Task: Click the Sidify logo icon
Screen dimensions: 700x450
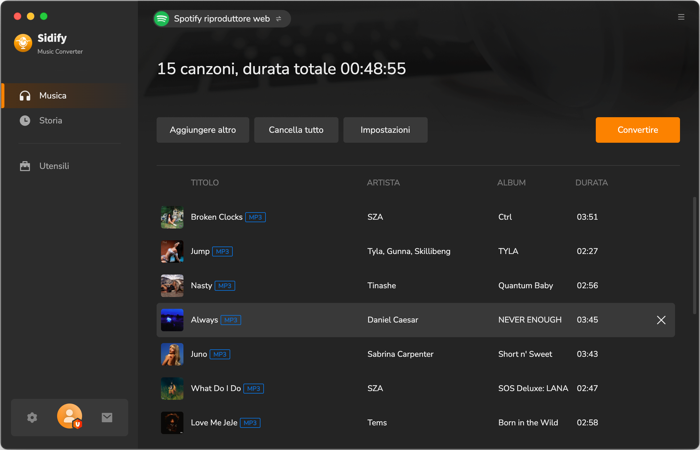Action: click(23, 43)
